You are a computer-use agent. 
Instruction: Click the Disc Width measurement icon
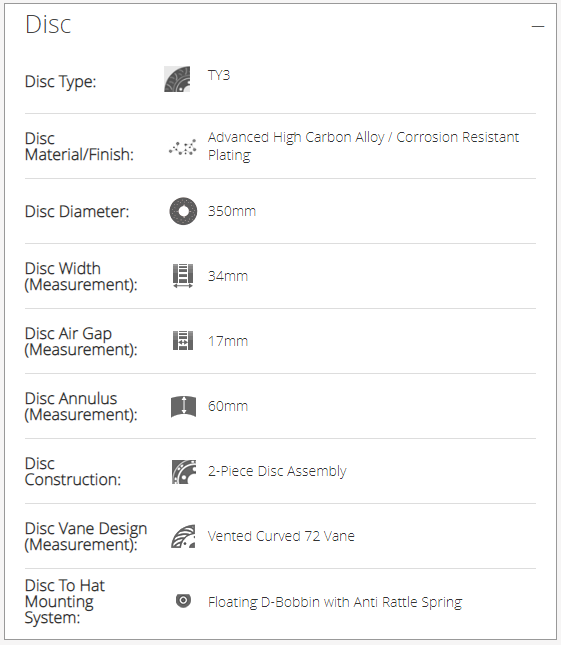click(183, 276)
